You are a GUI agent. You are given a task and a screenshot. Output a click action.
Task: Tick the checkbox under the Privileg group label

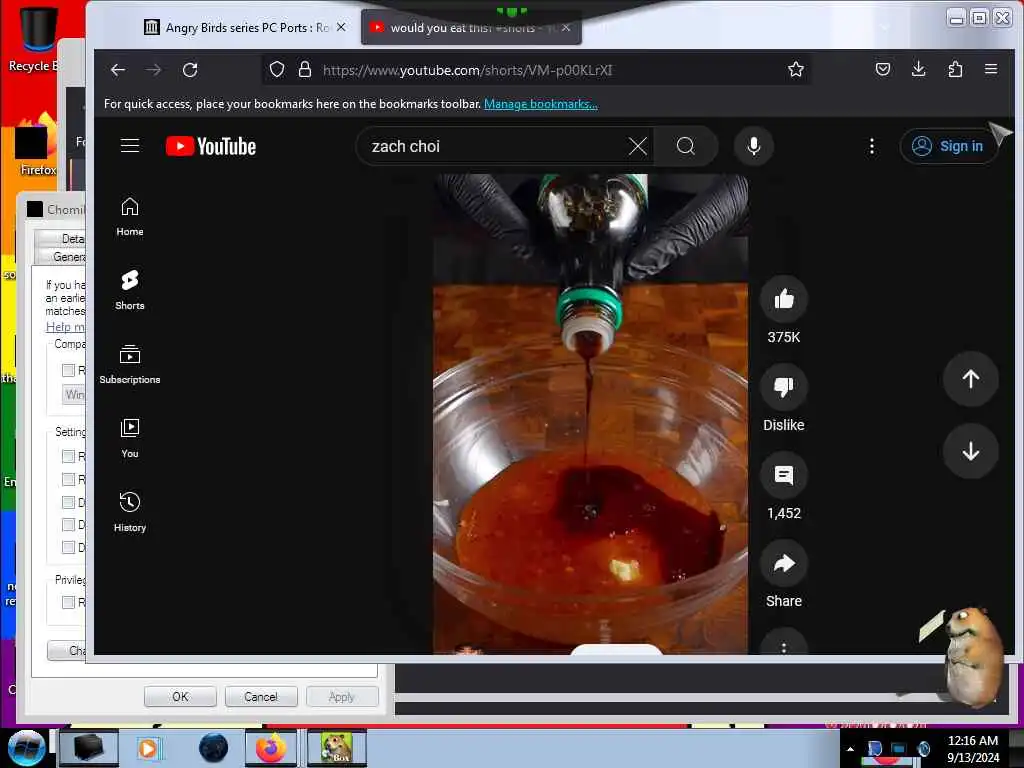coord(68,602)
